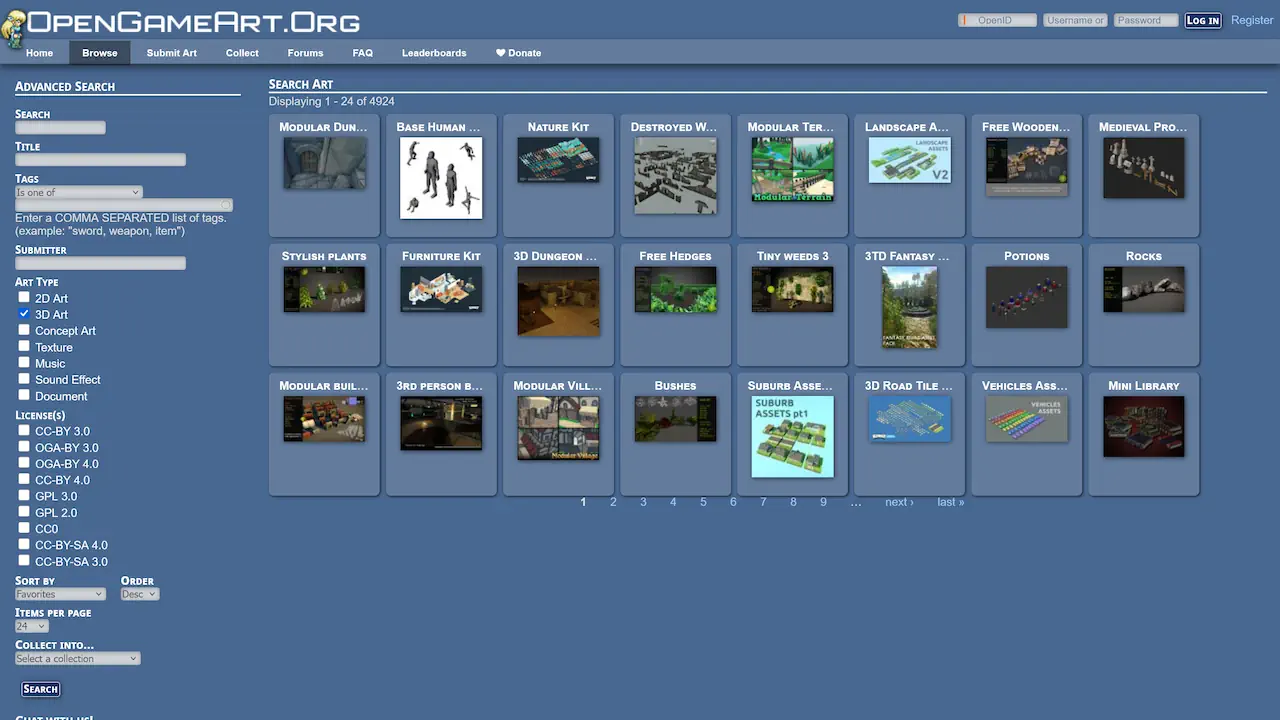Open the 3TD Fantasy ruins thumbnail

[x=909, y=307]
